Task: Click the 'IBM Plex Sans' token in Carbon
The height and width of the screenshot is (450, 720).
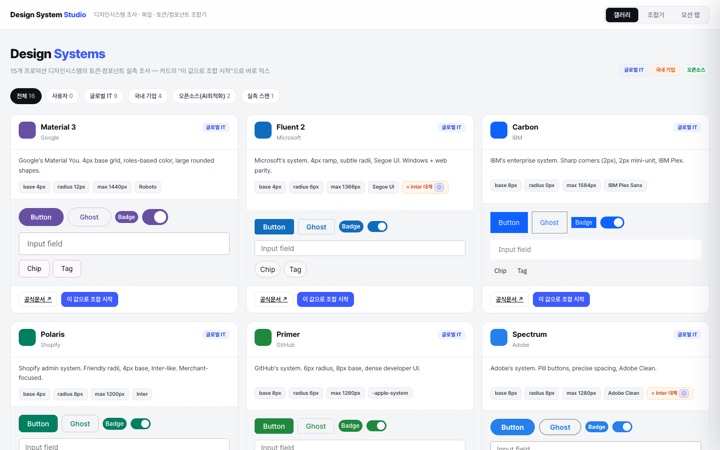Action: click(x=625, y=186)
